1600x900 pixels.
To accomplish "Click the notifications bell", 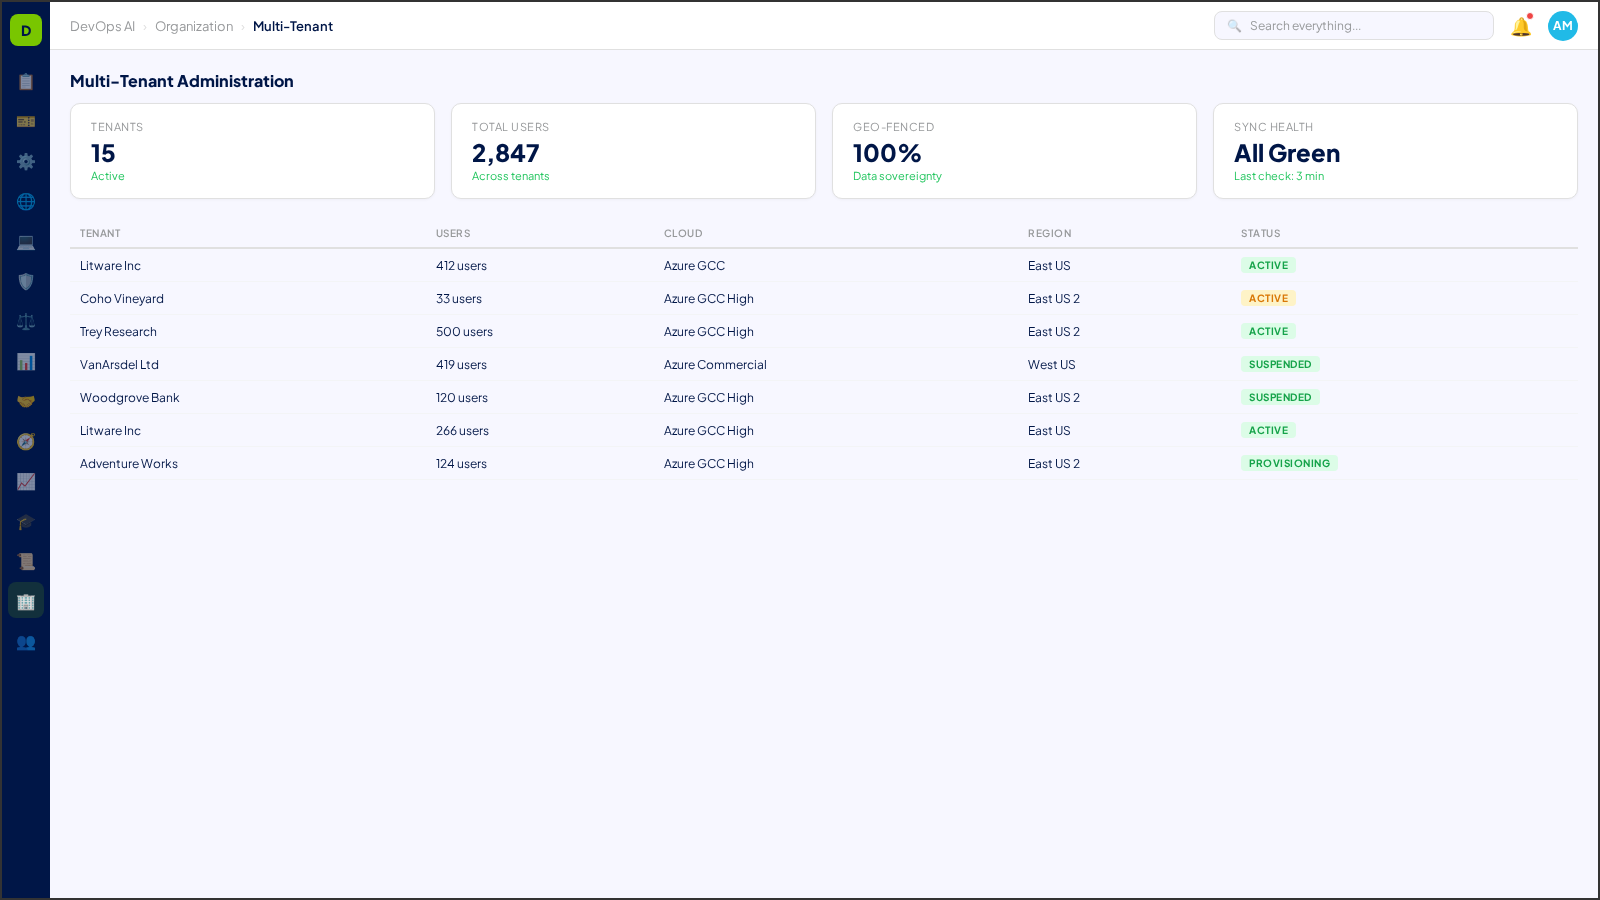I will coord(1519,26).
